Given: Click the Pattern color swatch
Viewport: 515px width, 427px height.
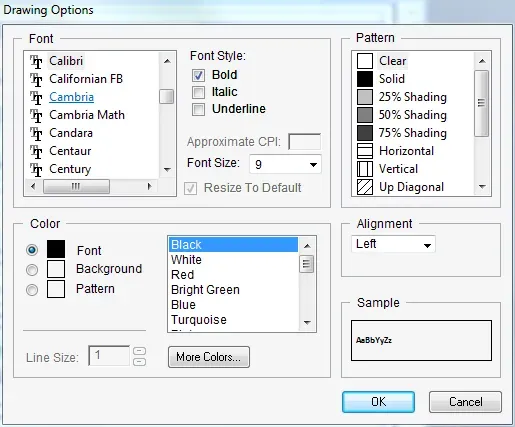Looking at the screenshot, I should pos(56,289).
